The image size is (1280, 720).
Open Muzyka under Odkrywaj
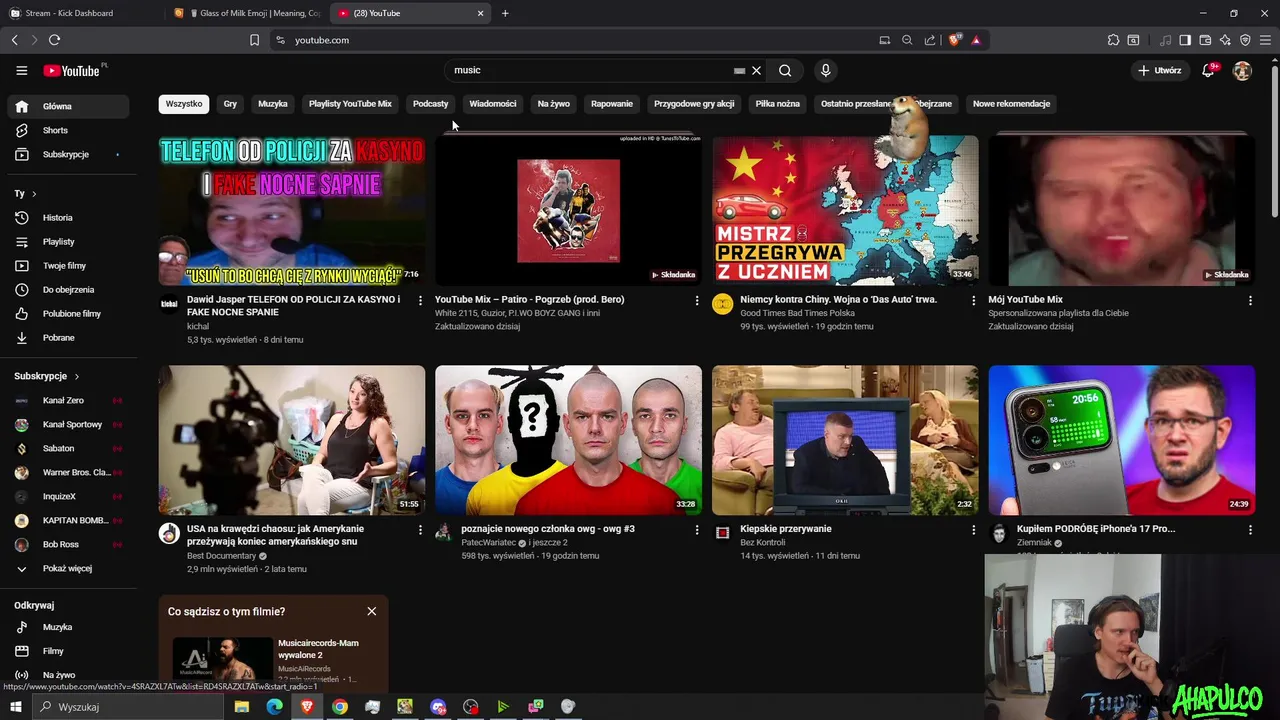coord(68,627)
